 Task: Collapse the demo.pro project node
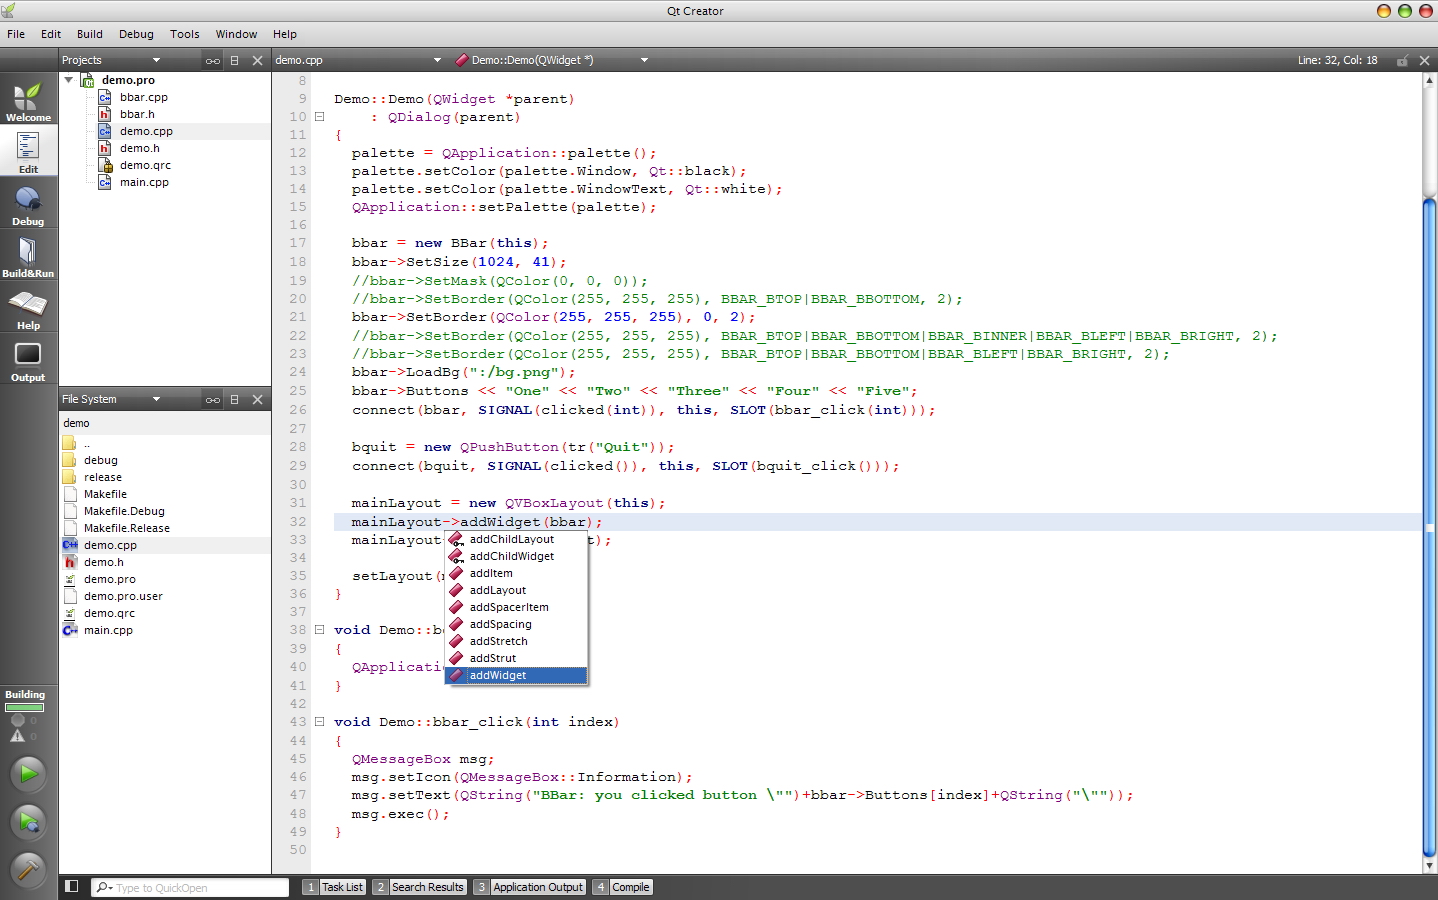pyautogui.click(x=68, y=80)
